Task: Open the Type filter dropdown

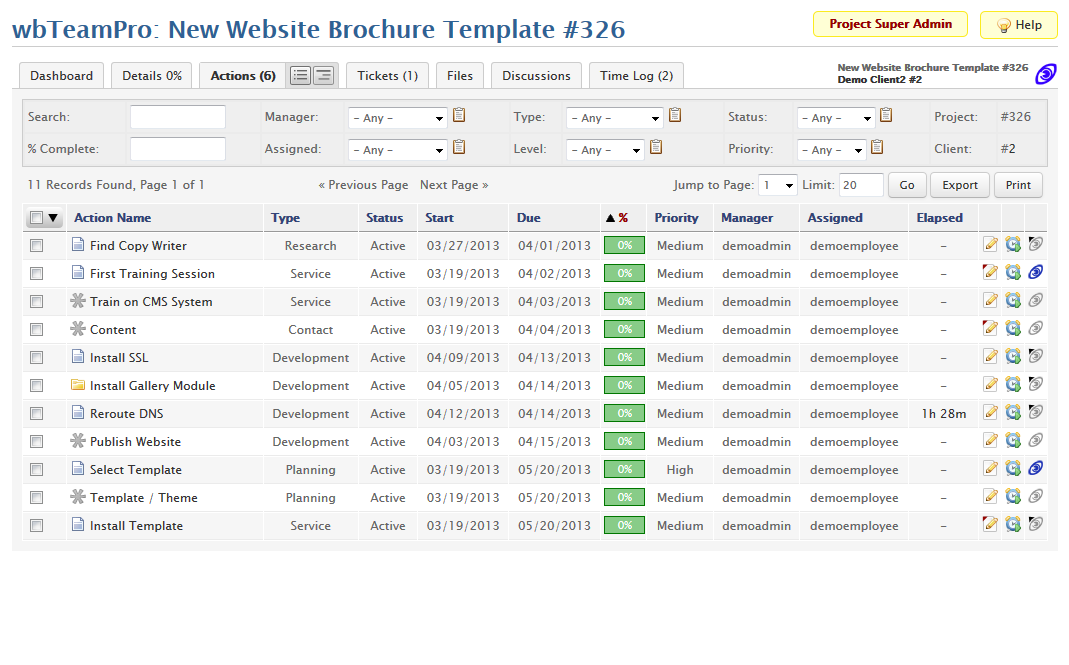Action: [x=614, y=118]
